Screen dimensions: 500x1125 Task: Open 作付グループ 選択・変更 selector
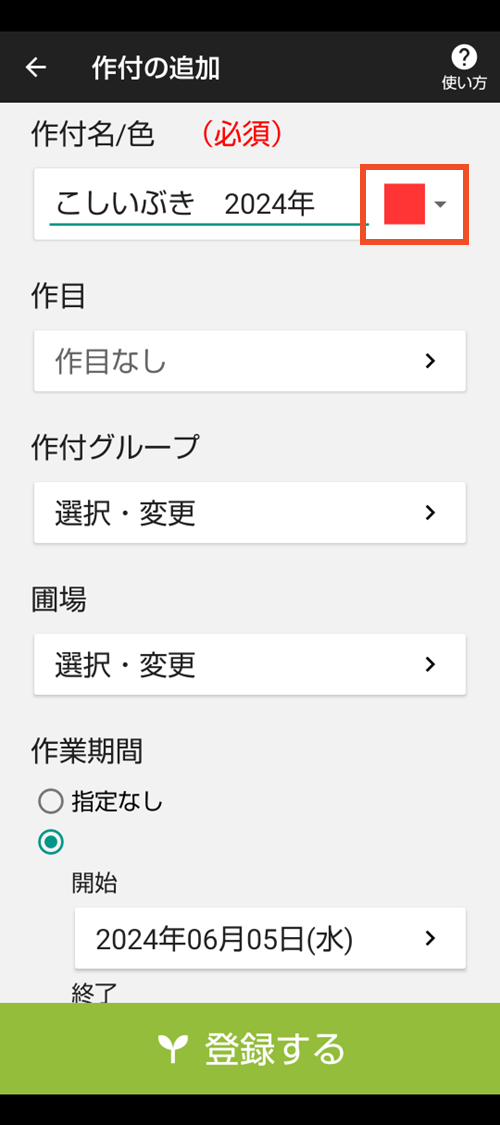[x=250, y=512]
